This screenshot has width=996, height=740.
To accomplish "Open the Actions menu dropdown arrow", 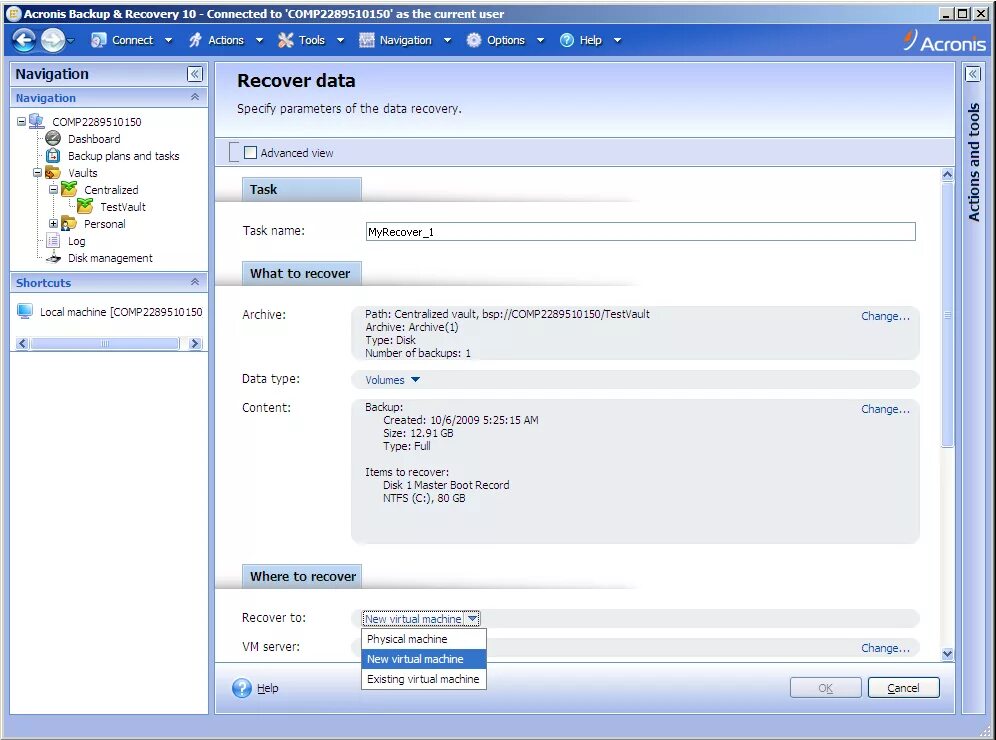I will [259, 40].
